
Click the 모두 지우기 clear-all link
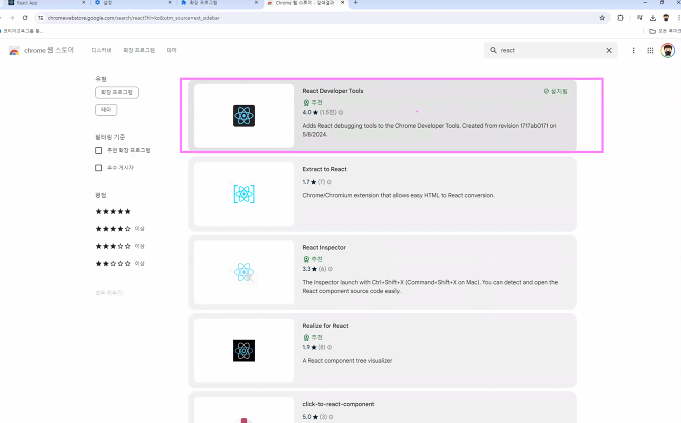[x=109, y=293]
